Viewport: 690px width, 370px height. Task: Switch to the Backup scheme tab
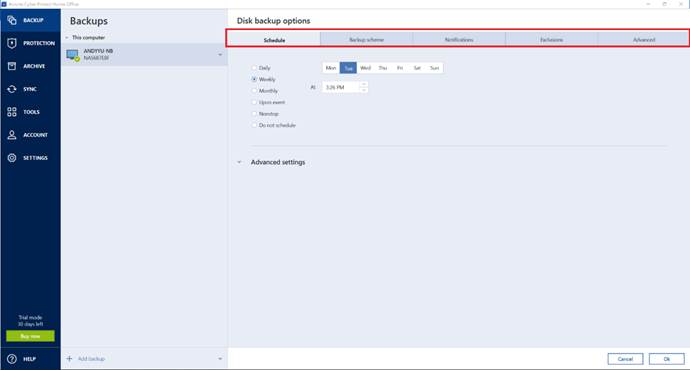pyautogui.click(x=367, y=40)
